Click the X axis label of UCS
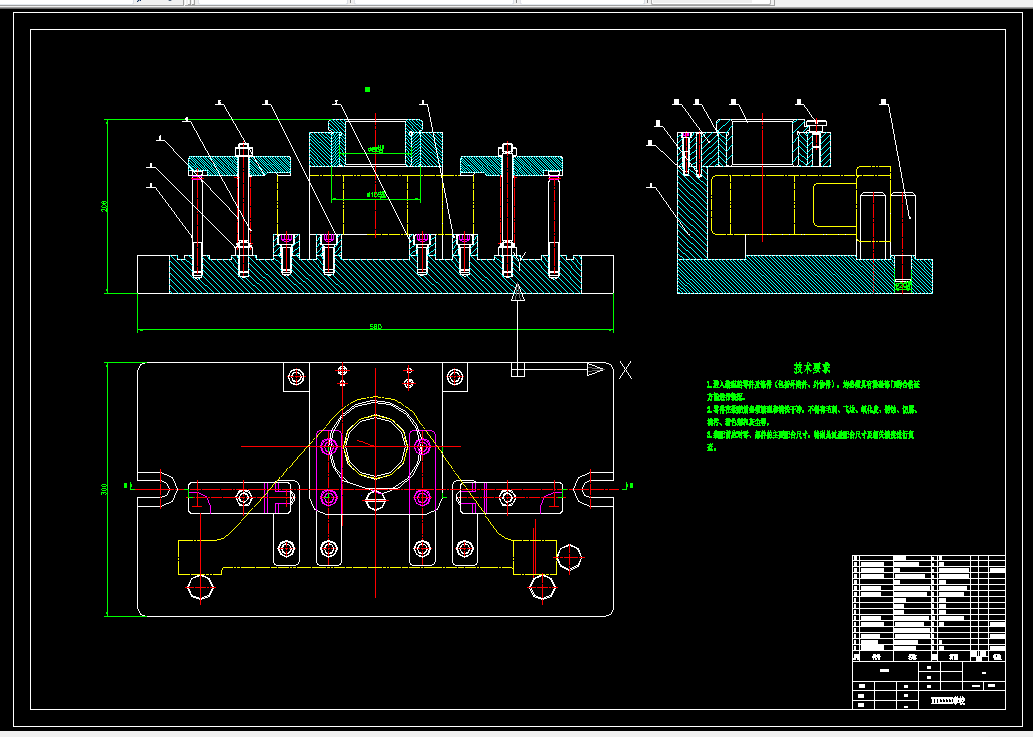This screenshot has width=1033, height=737. (x=625, y=370)
